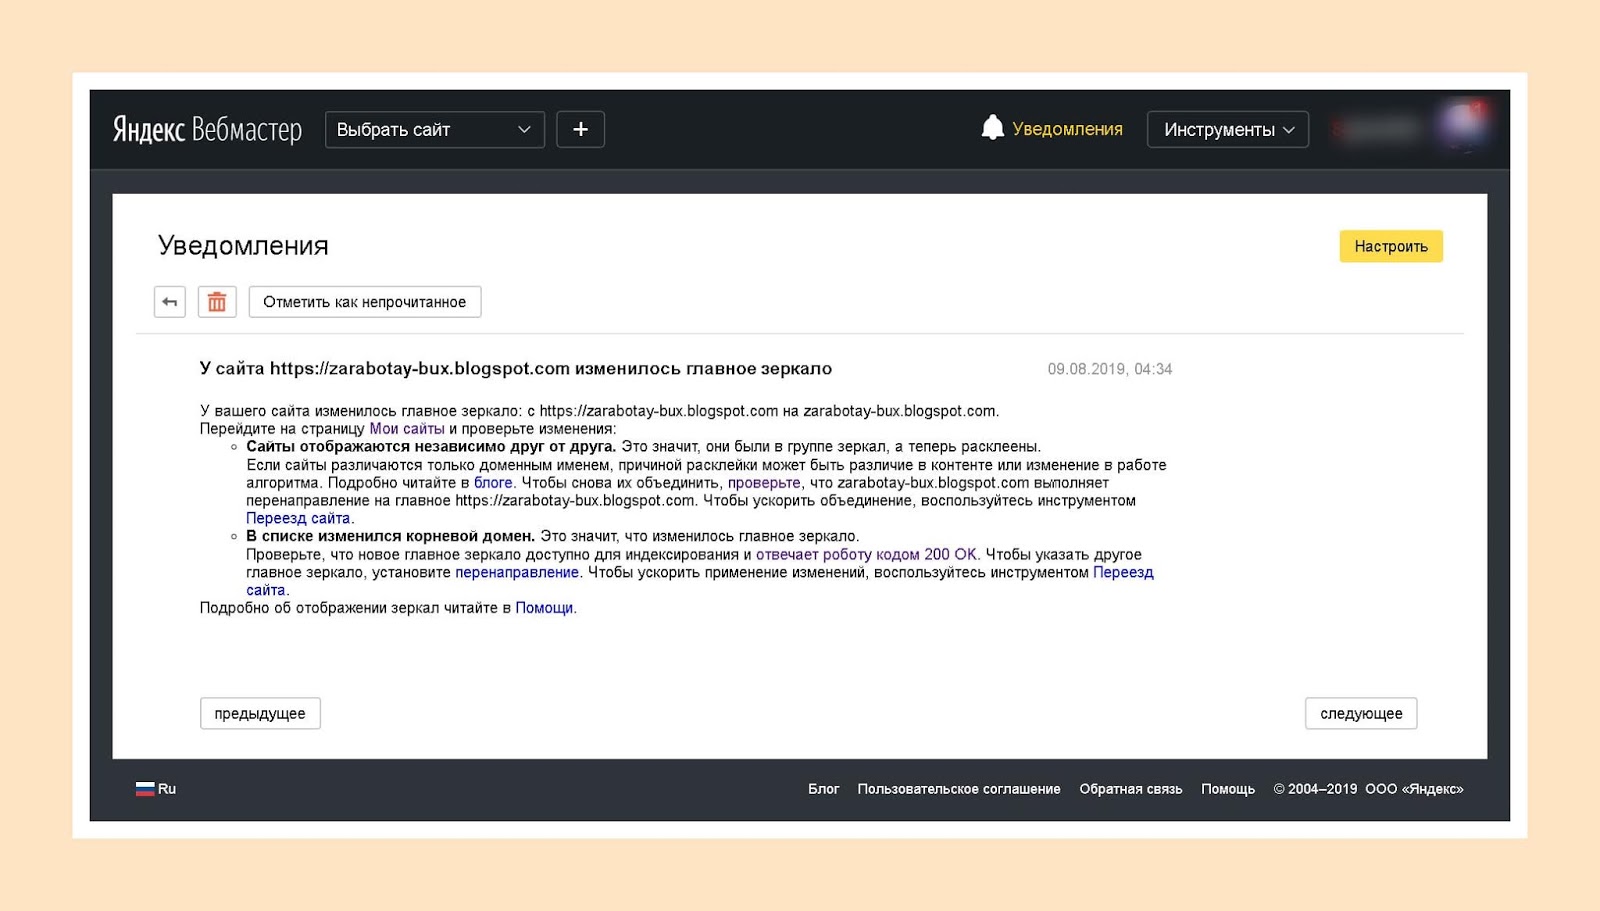The width and height of the screenshot is (1600, 911).
Task: Click the Яндекс Вебмастер logo
Action: 207,130
